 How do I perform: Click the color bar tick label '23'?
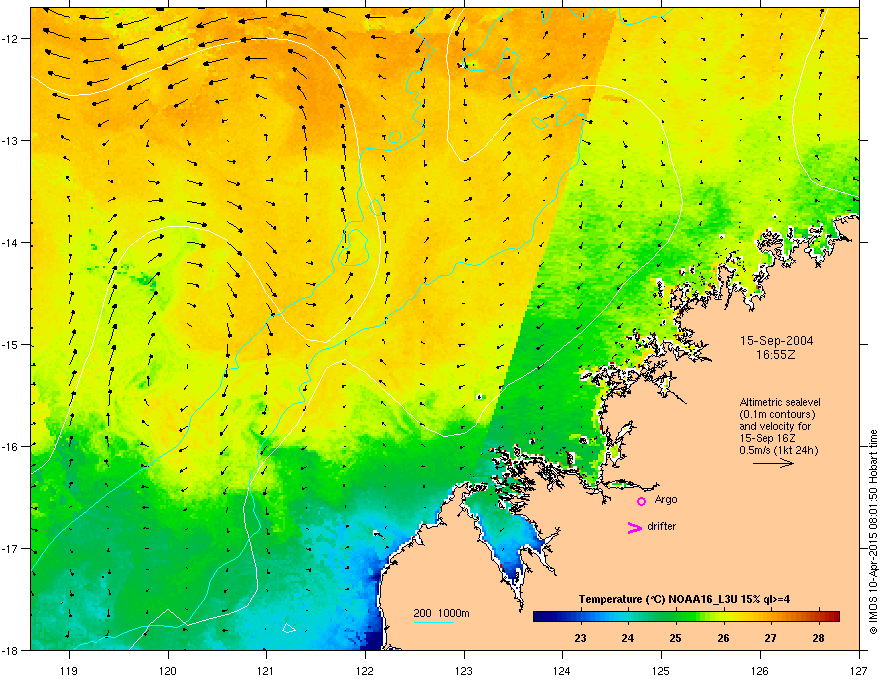pyautogui.click(x=580, y=638)
